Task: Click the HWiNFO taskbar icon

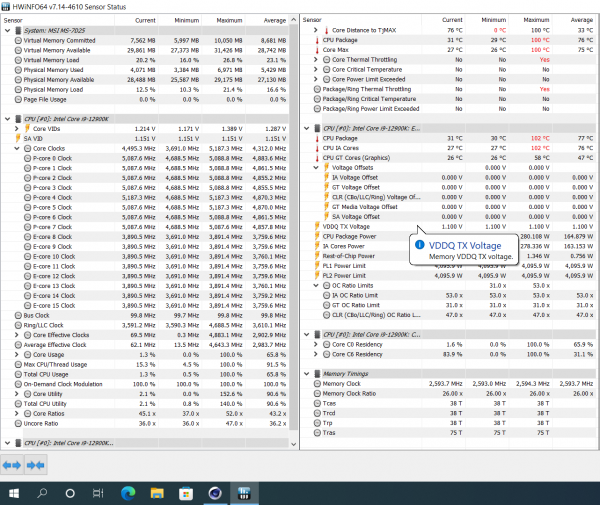Action: click(244, 494)
